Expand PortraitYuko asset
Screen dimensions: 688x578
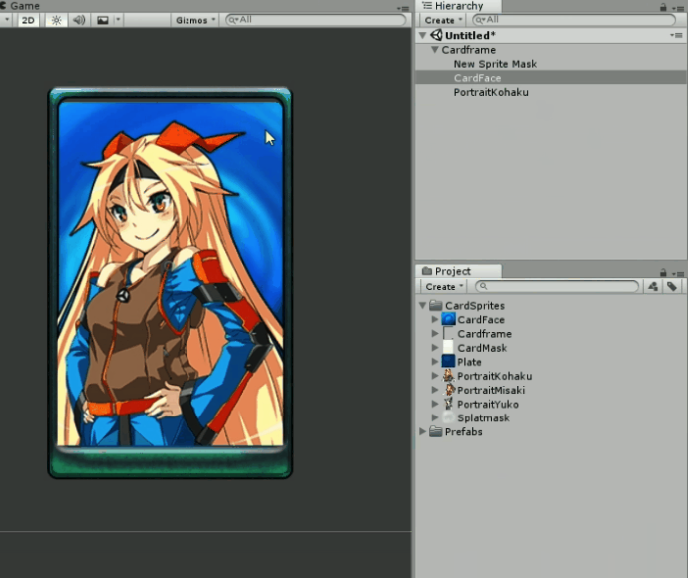(435, 403)
